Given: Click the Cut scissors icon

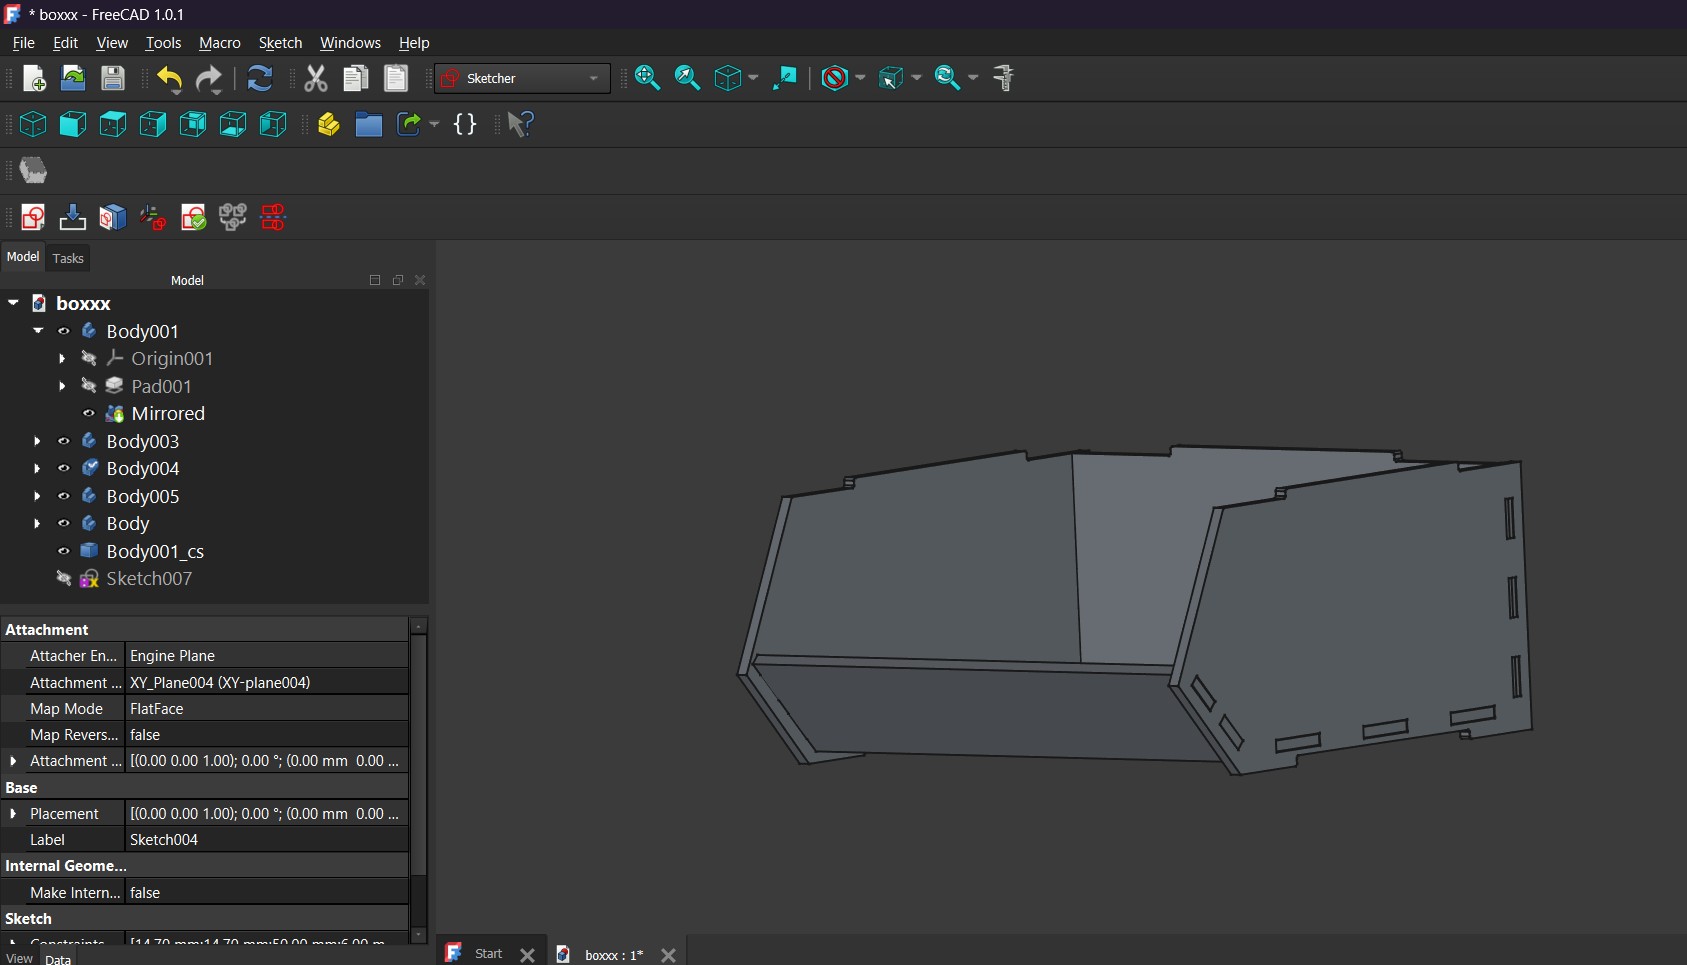Looking at the screenshot, I should click(x=316, y=79).
